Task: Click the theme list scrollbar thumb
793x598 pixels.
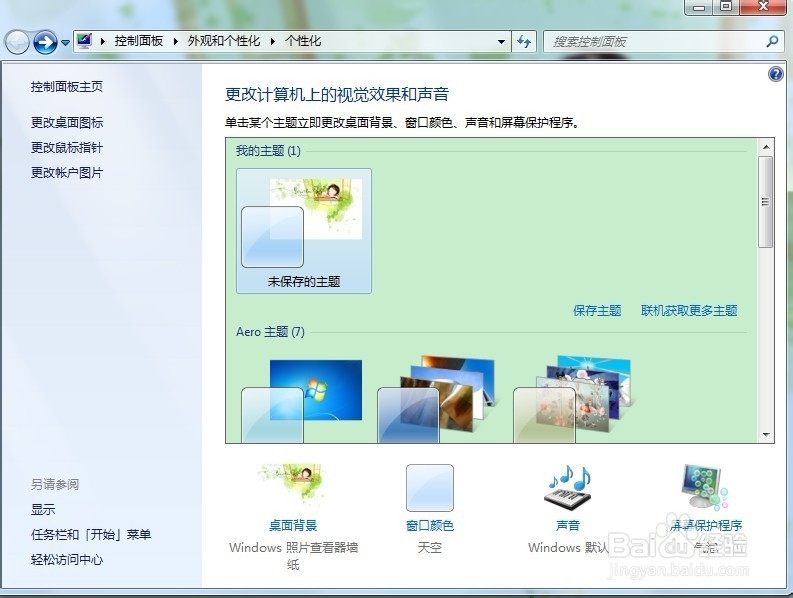Action: (x=766, y=202)
